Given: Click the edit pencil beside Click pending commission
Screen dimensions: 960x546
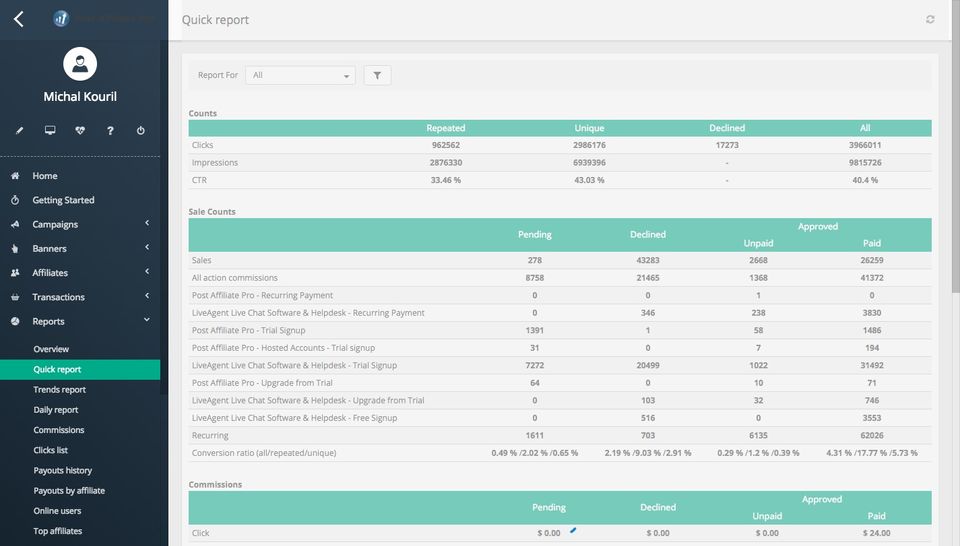Looking at the screenshot, I should (573, 530).
